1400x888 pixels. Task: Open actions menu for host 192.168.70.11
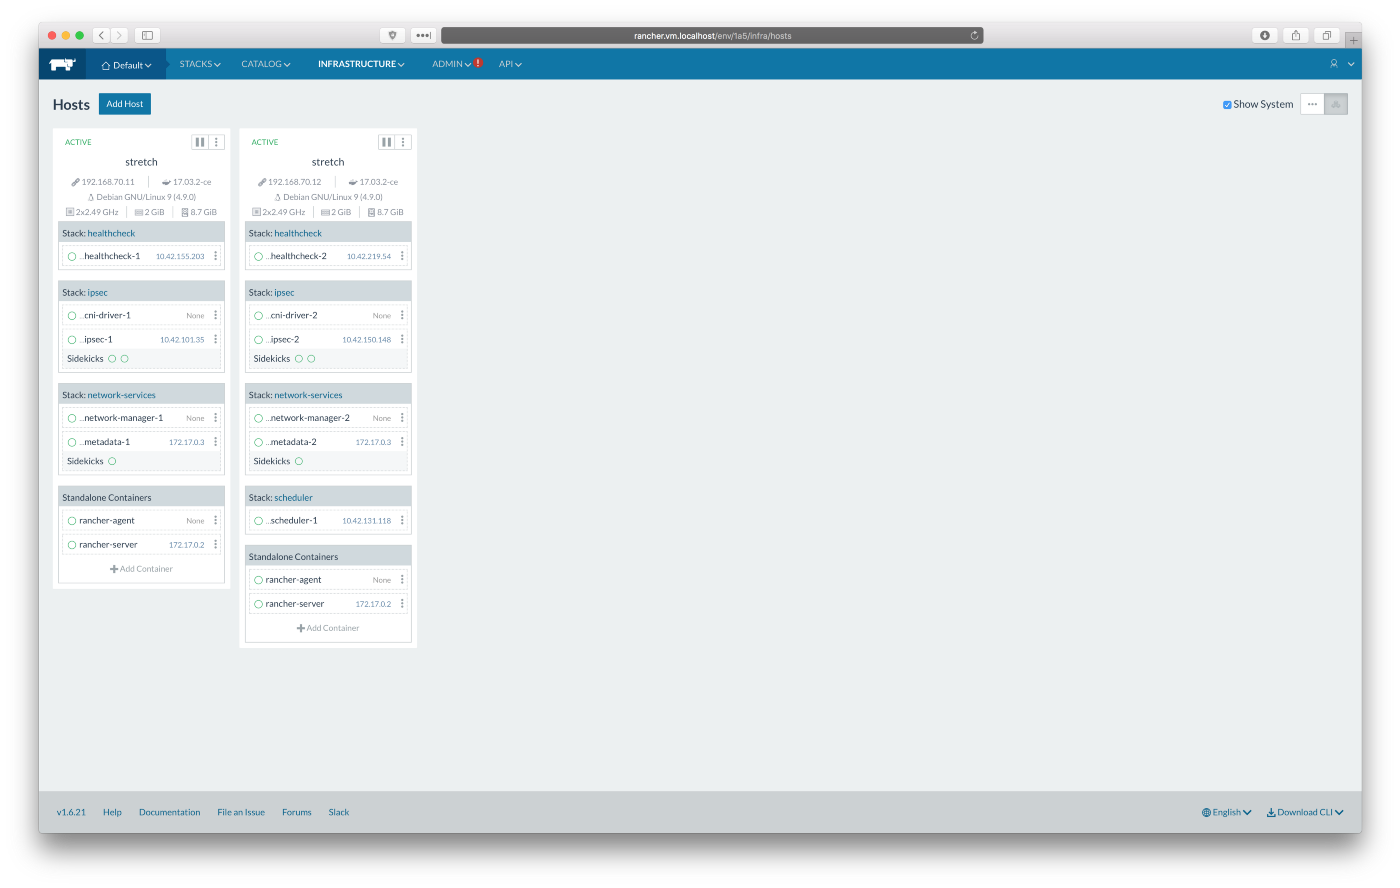point(216,142)
